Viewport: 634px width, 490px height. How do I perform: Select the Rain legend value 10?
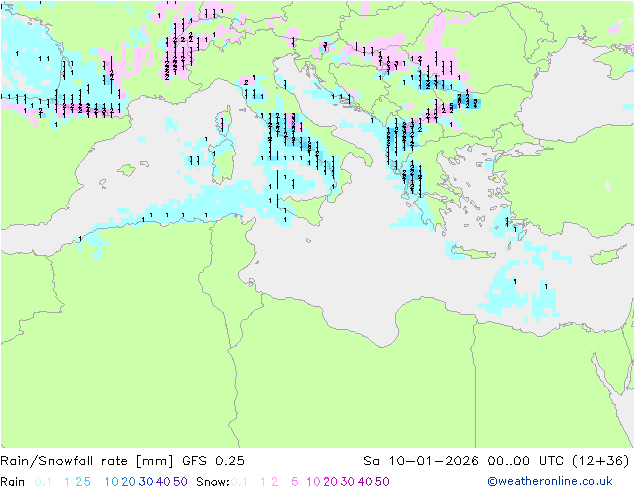[112, 482]
